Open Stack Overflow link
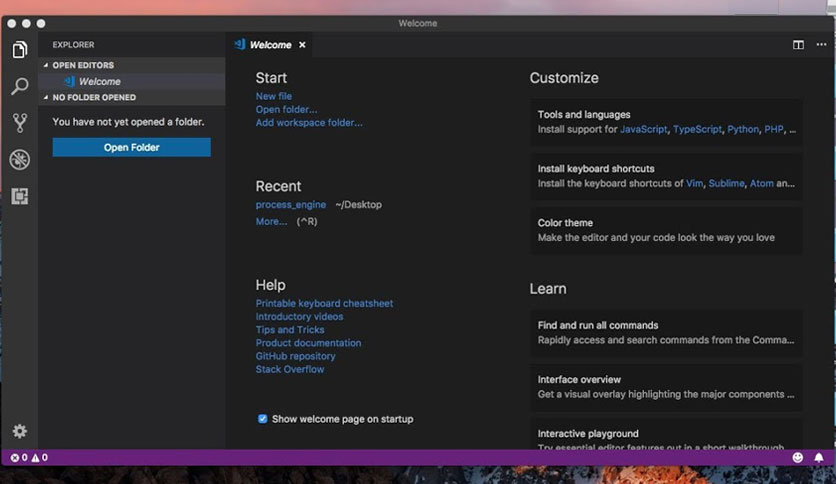 (x=290, y=369)
